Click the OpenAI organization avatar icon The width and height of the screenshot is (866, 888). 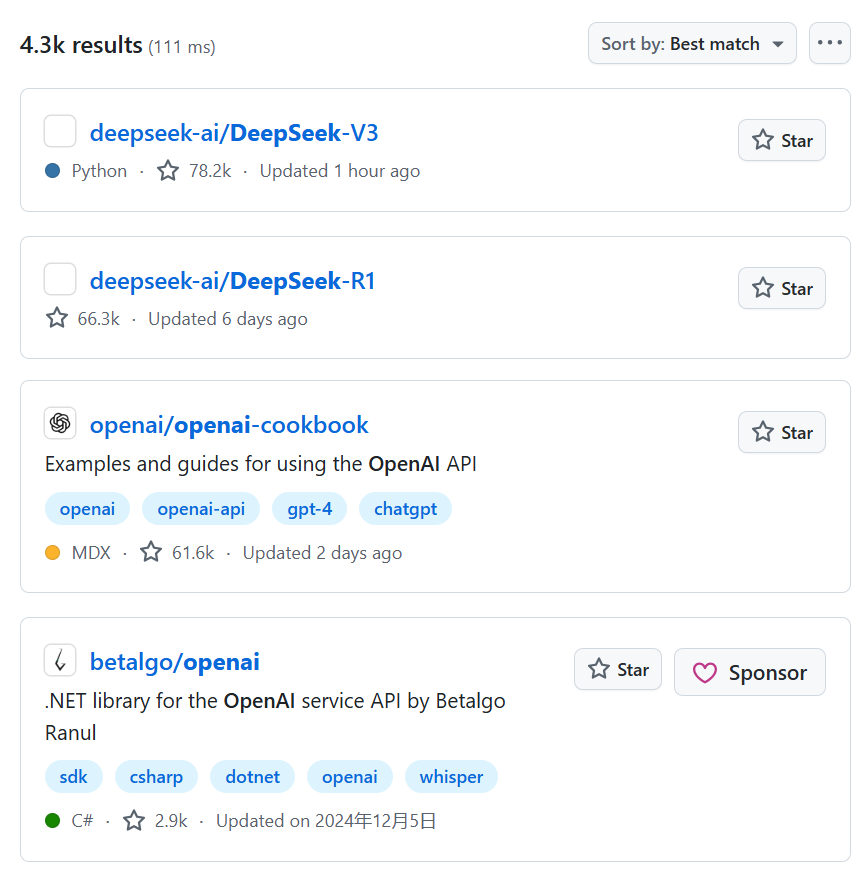[60, 423]
